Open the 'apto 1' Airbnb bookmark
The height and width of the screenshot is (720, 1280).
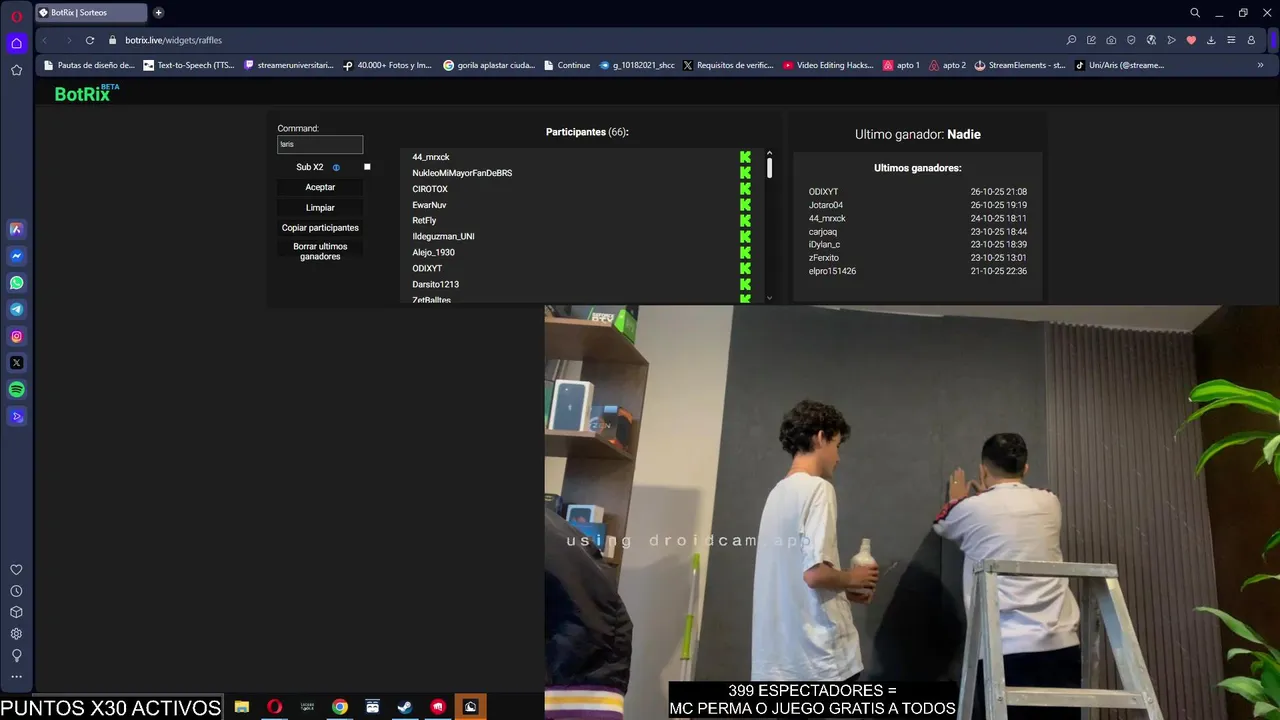point(901,65)
